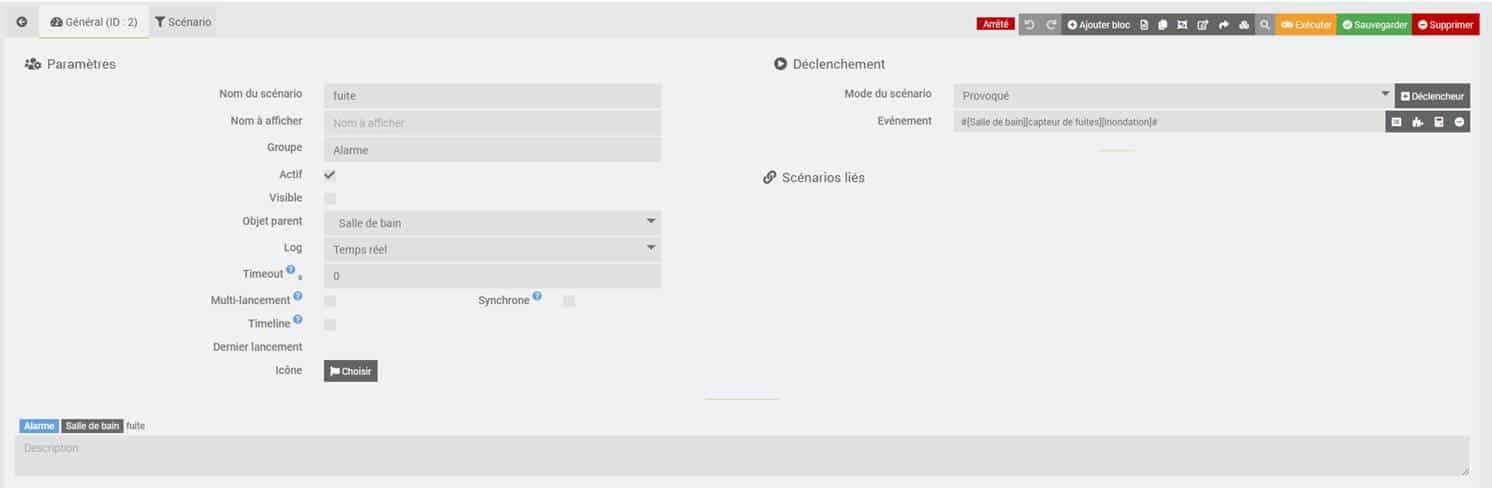
Task: Click the calculator icon for Evénement
Action: (1439, 122)
